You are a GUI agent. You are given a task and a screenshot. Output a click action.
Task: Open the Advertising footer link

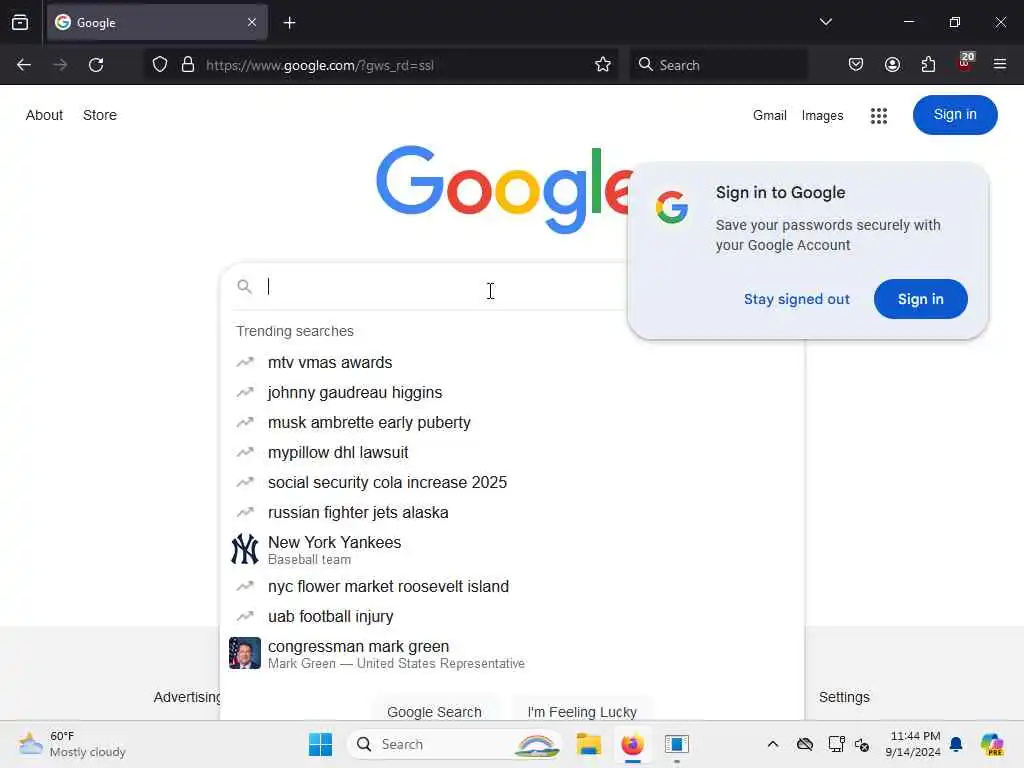click(x=187, y=697)
